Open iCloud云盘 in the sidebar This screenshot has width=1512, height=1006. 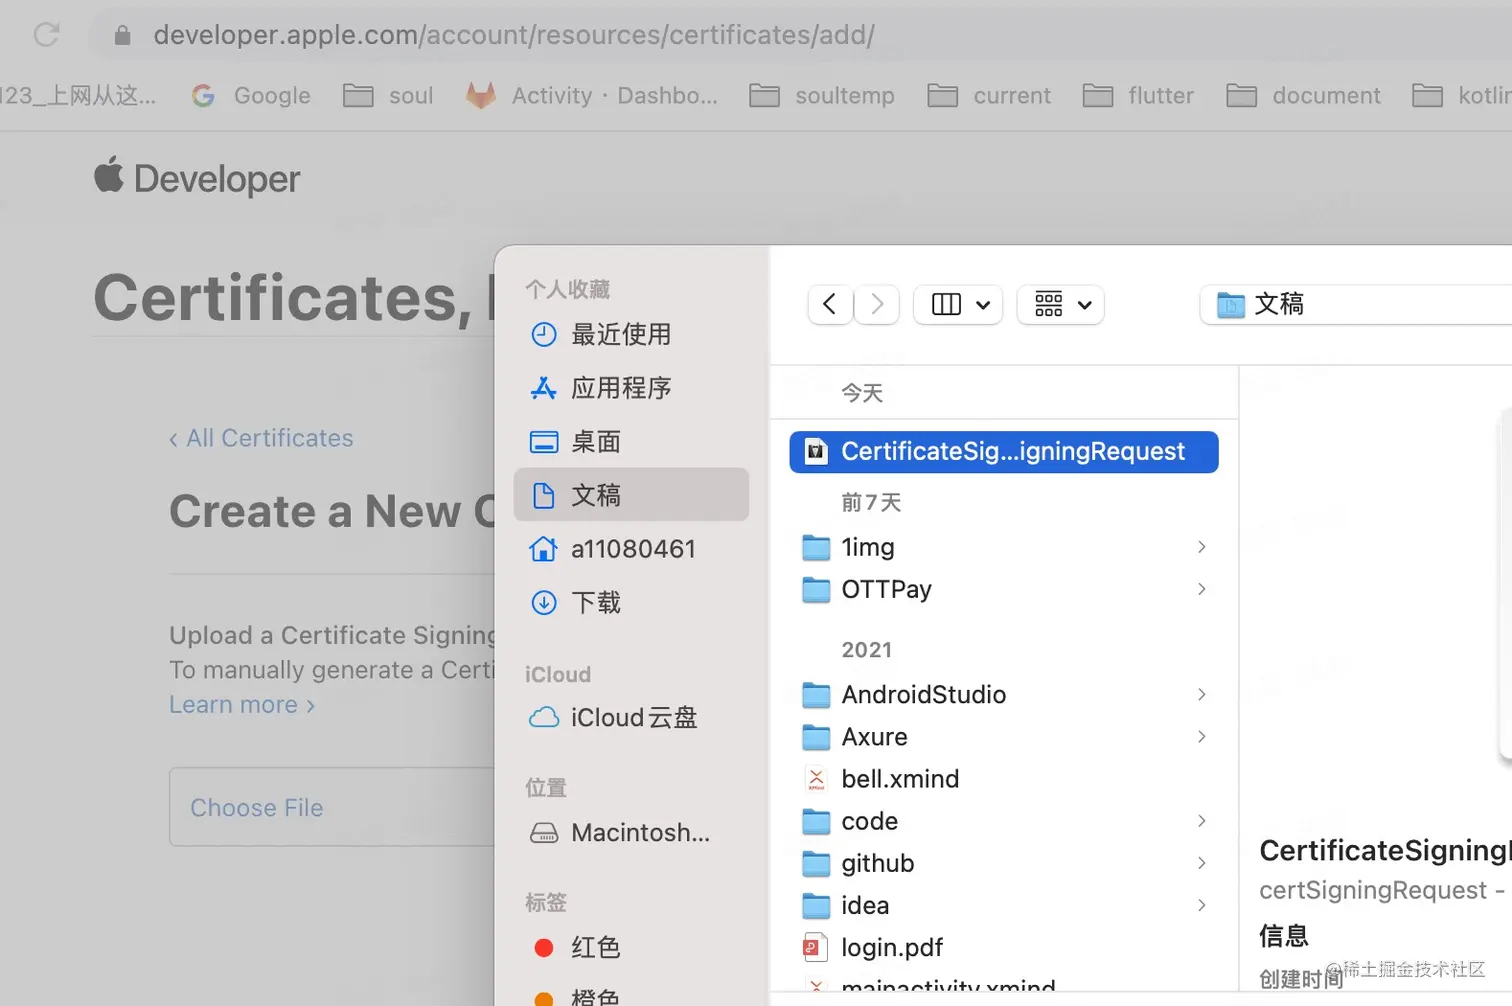point(631,718)
